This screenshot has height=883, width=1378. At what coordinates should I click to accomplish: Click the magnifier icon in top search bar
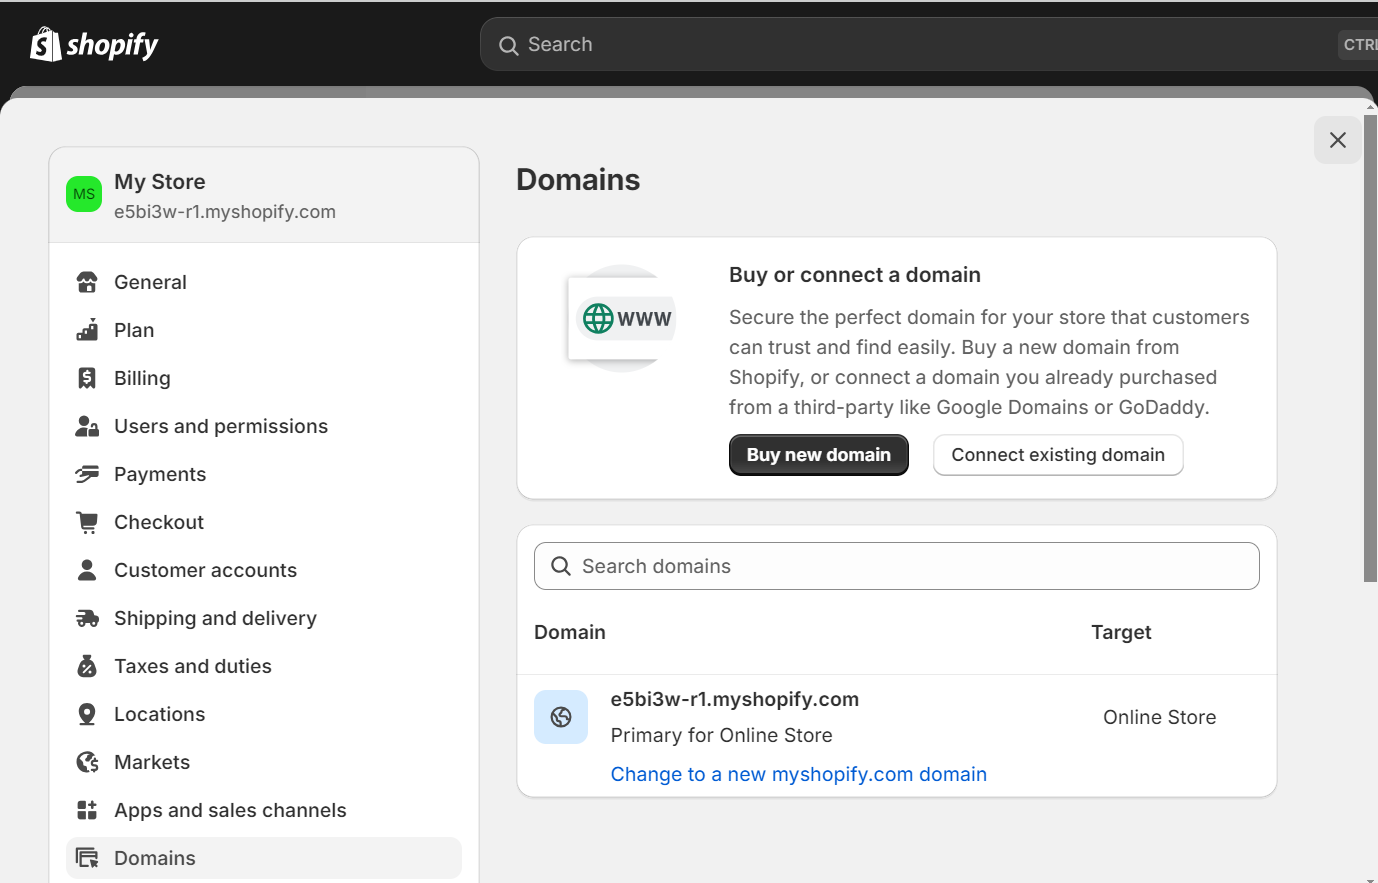pyautogui.click(x=508, y=45)
